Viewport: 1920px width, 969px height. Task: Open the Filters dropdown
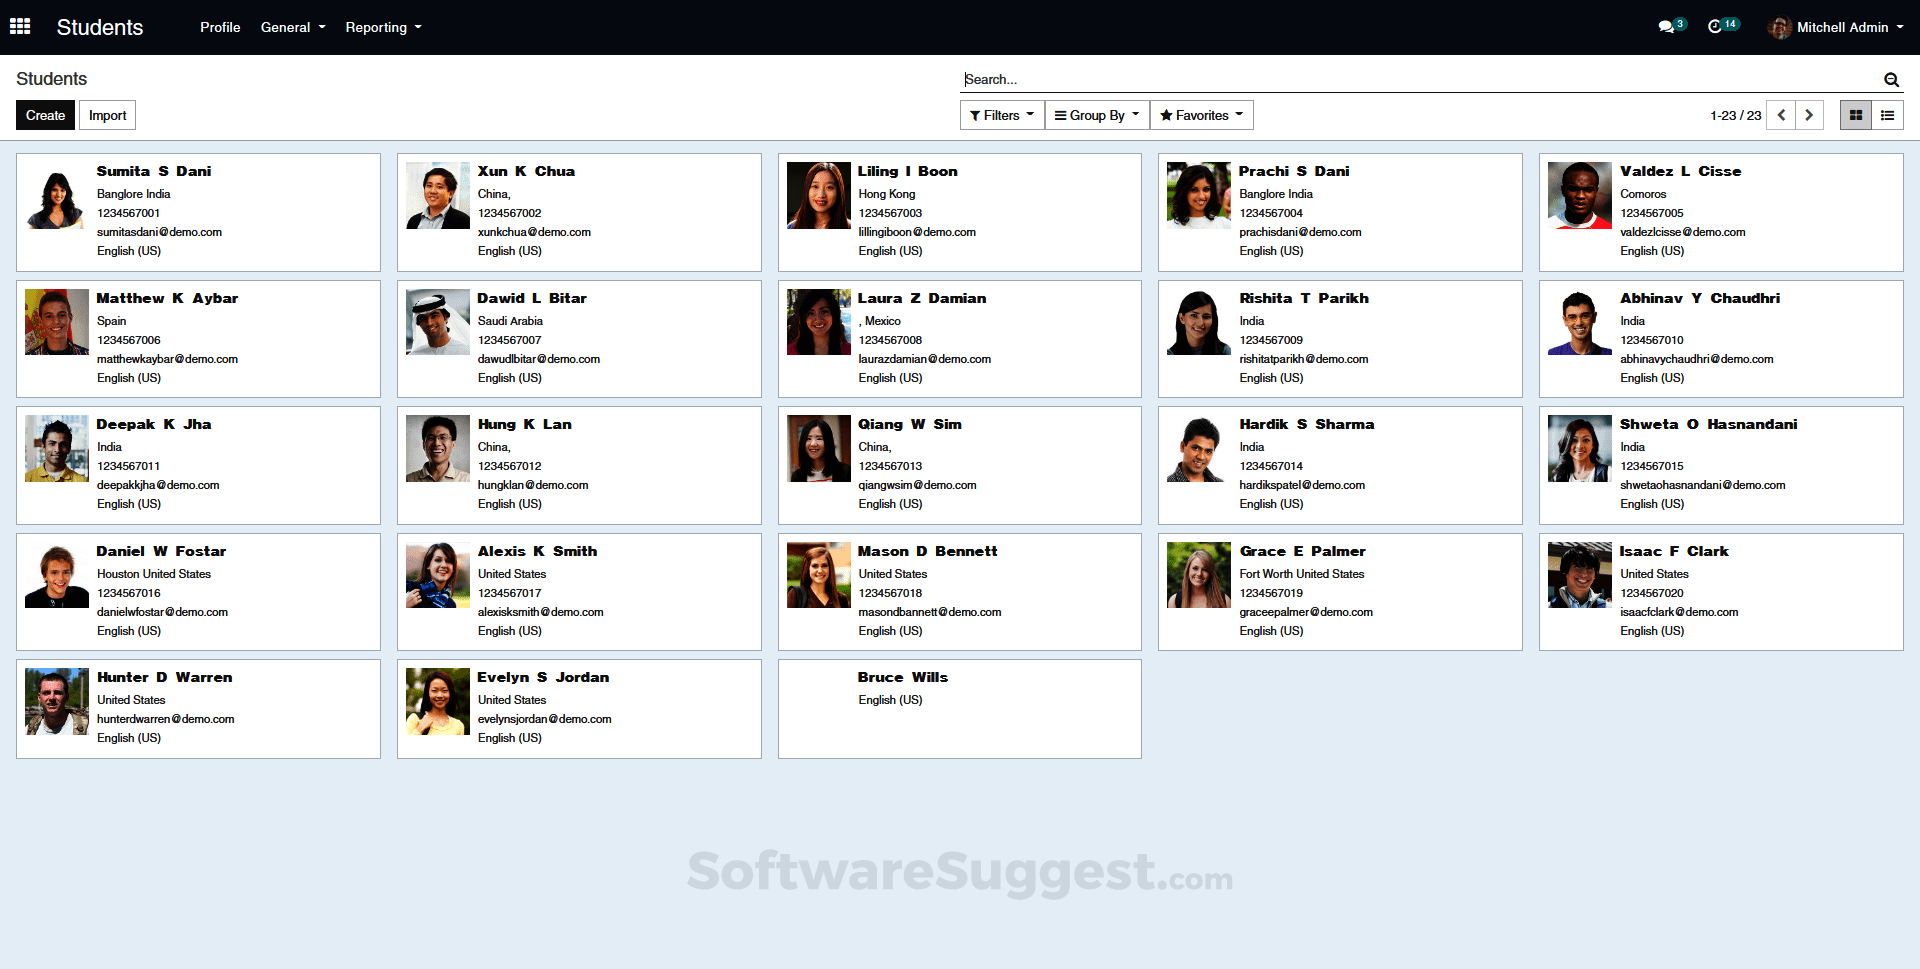tap(1001, 114)
